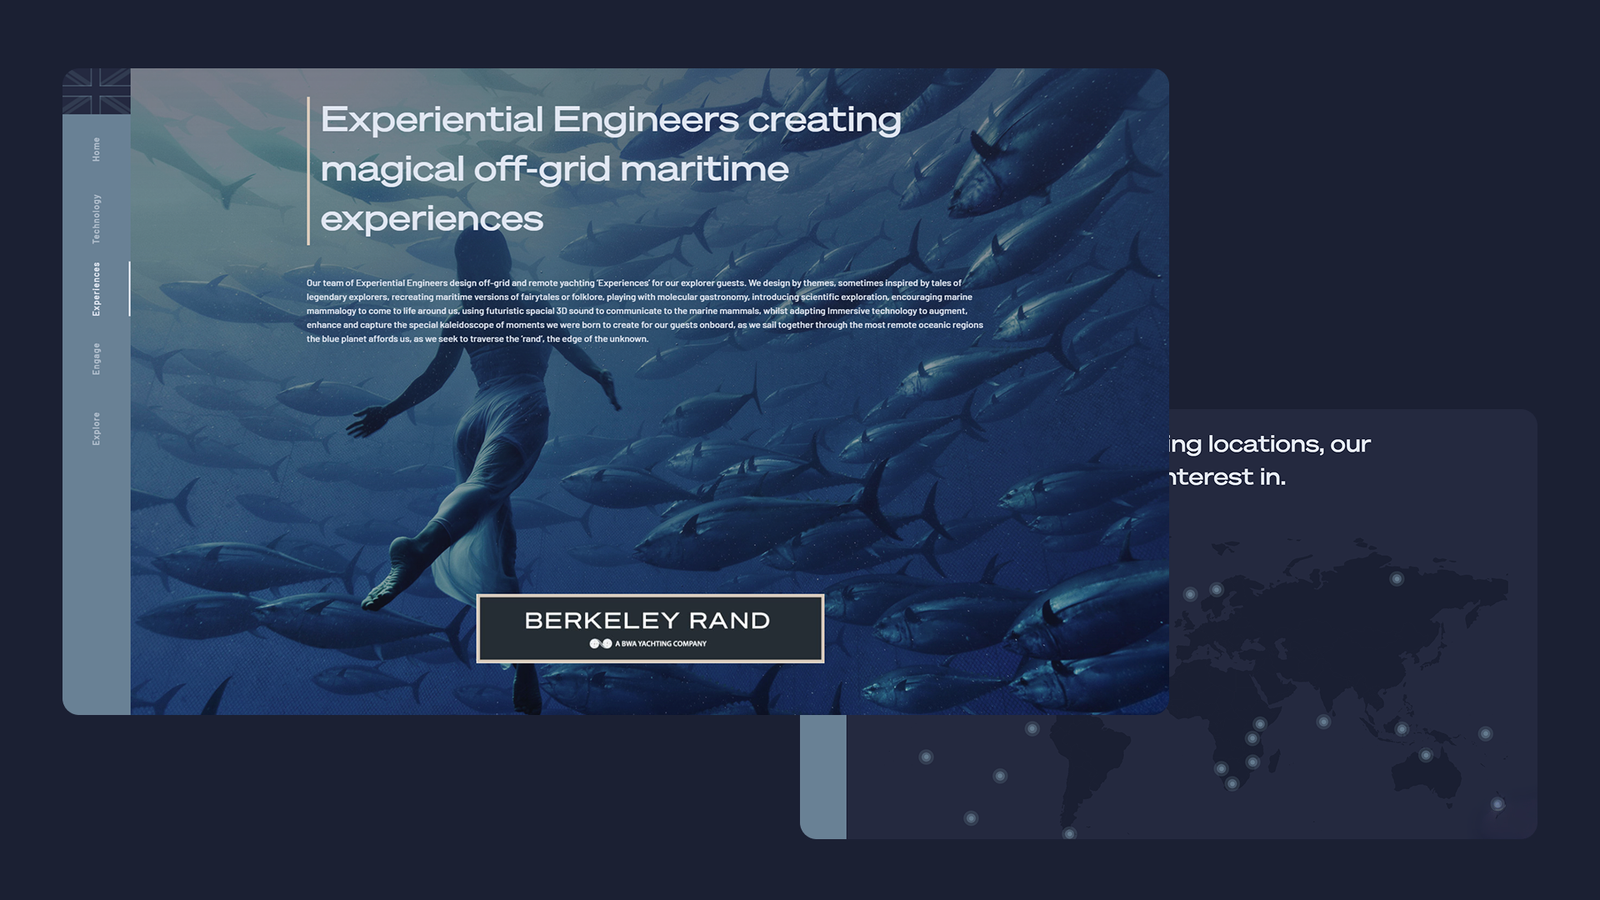Click marker east of Papua New Guinea
The width and height of the screenshot is (1600, 900).
(1485, 734)
